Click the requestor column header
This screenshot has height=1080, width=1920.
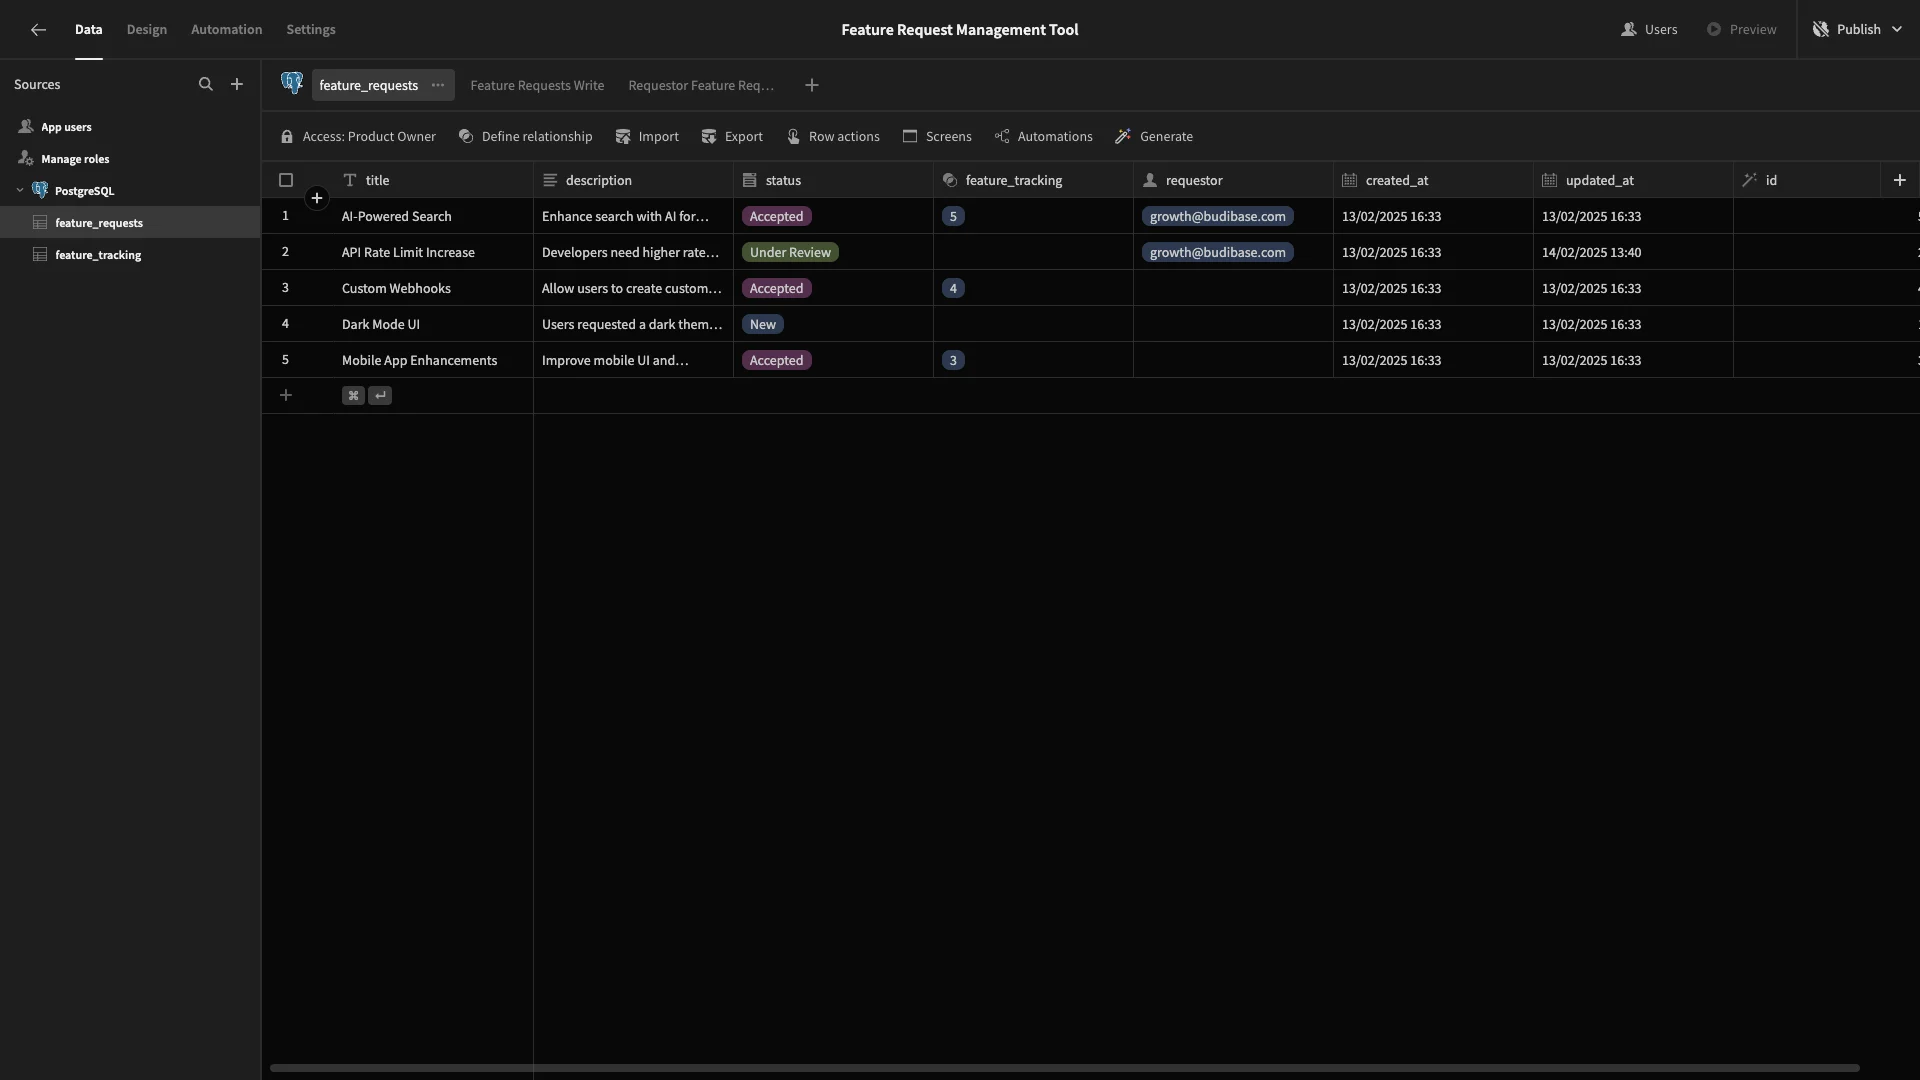(x=1233, y=180)
